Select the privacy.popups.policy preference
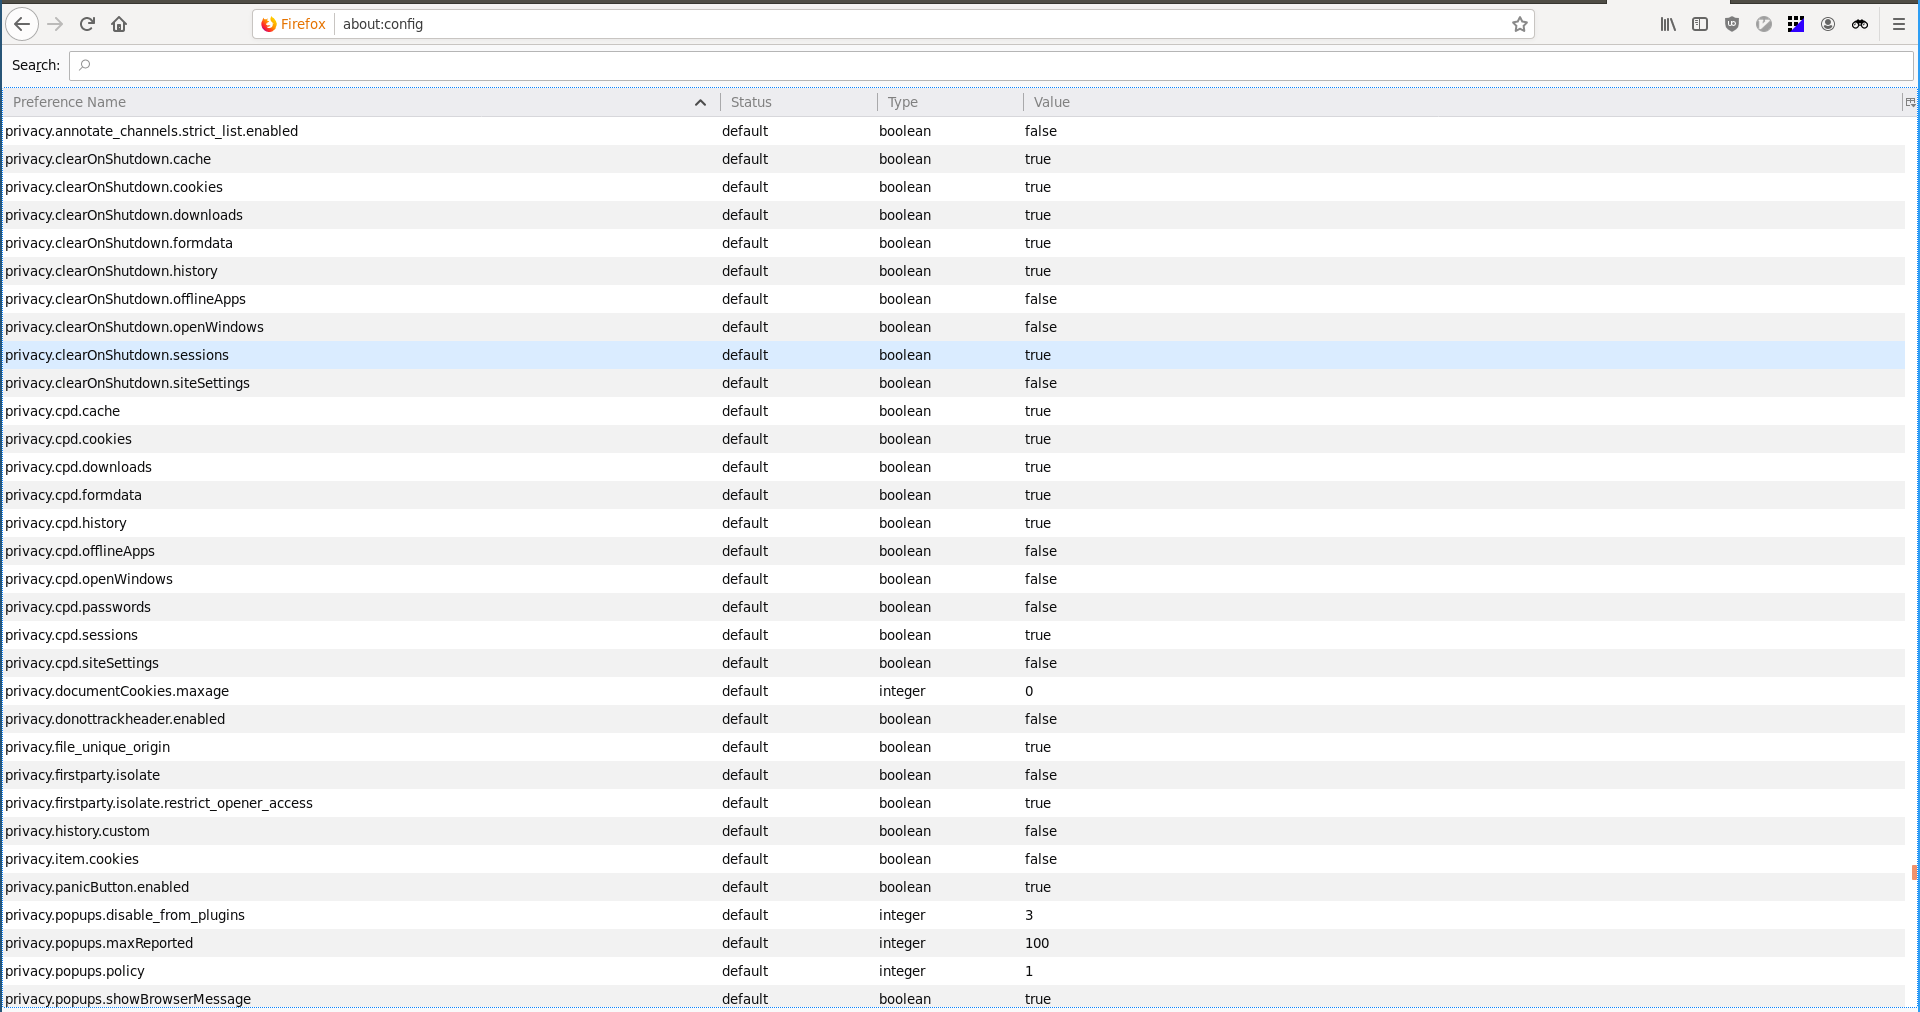This screenshot has height=1012, width=1920. click(954, 971)
